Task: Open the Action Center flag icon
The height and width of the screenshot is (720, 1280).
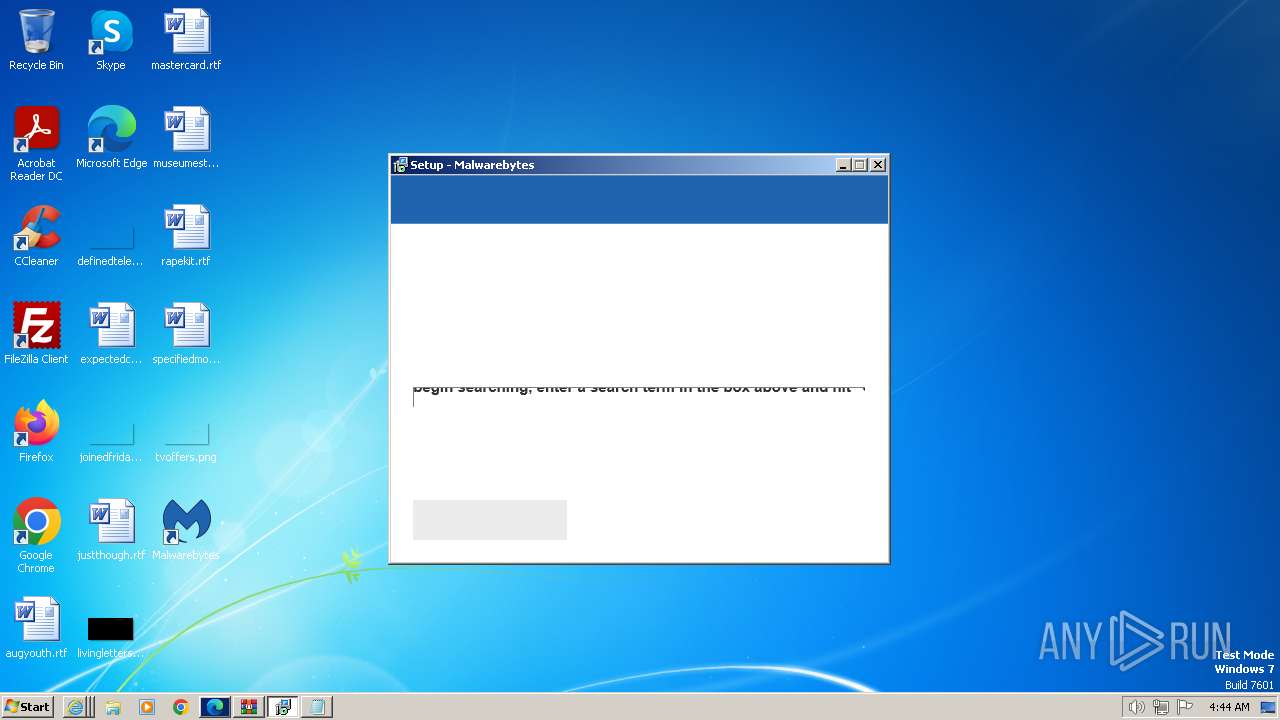Action: click(x=1185, y=707)
